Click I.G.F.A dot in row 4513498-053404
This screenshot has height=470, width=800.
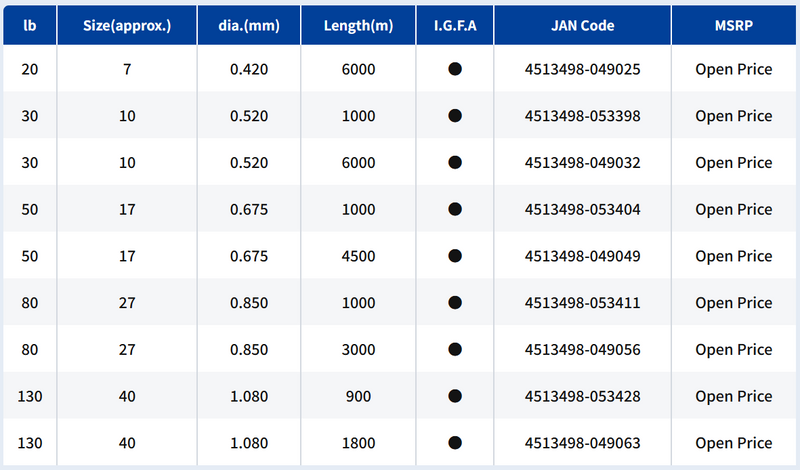(x=455, y=209)
